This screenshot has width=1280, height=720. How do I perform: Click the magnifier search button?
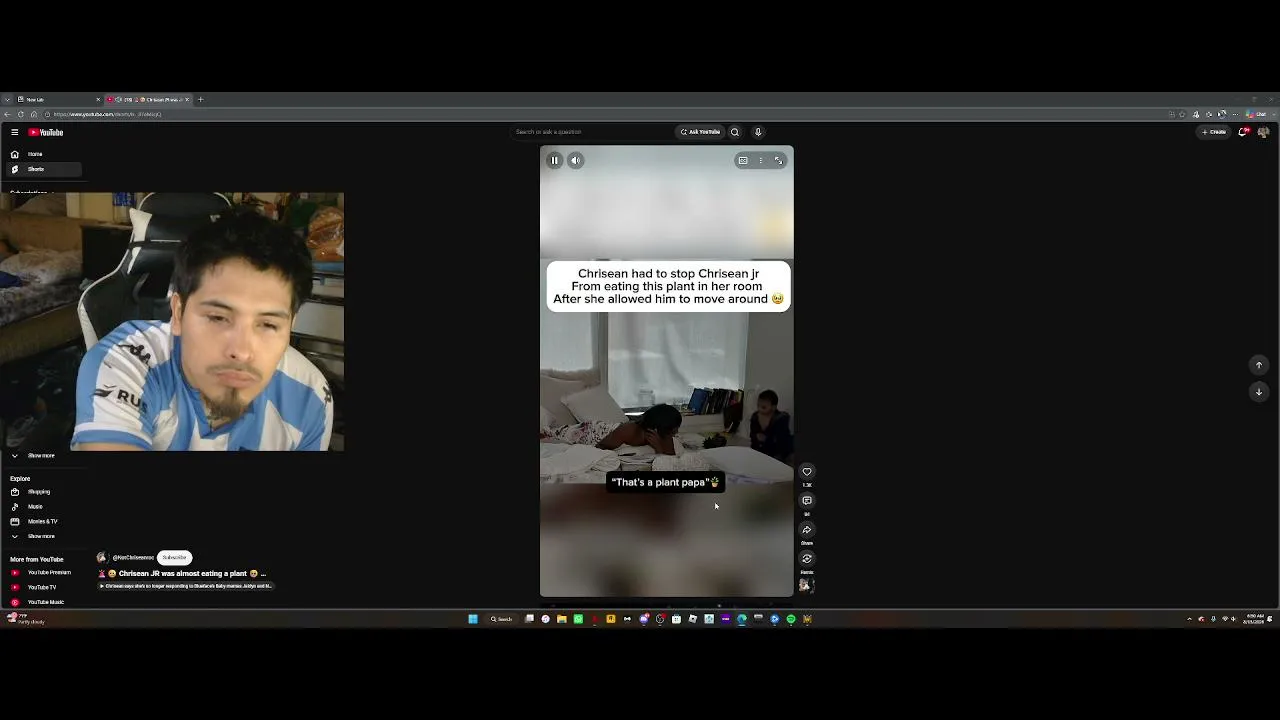[735, 132]
